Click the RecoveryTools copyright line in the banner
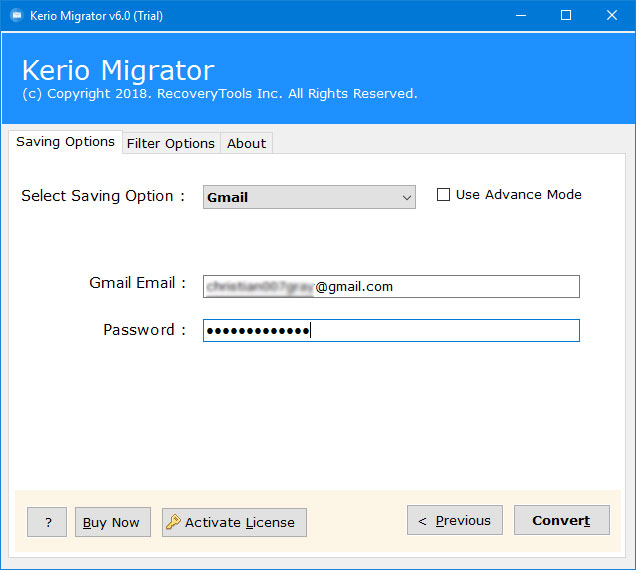 (219, 94)
